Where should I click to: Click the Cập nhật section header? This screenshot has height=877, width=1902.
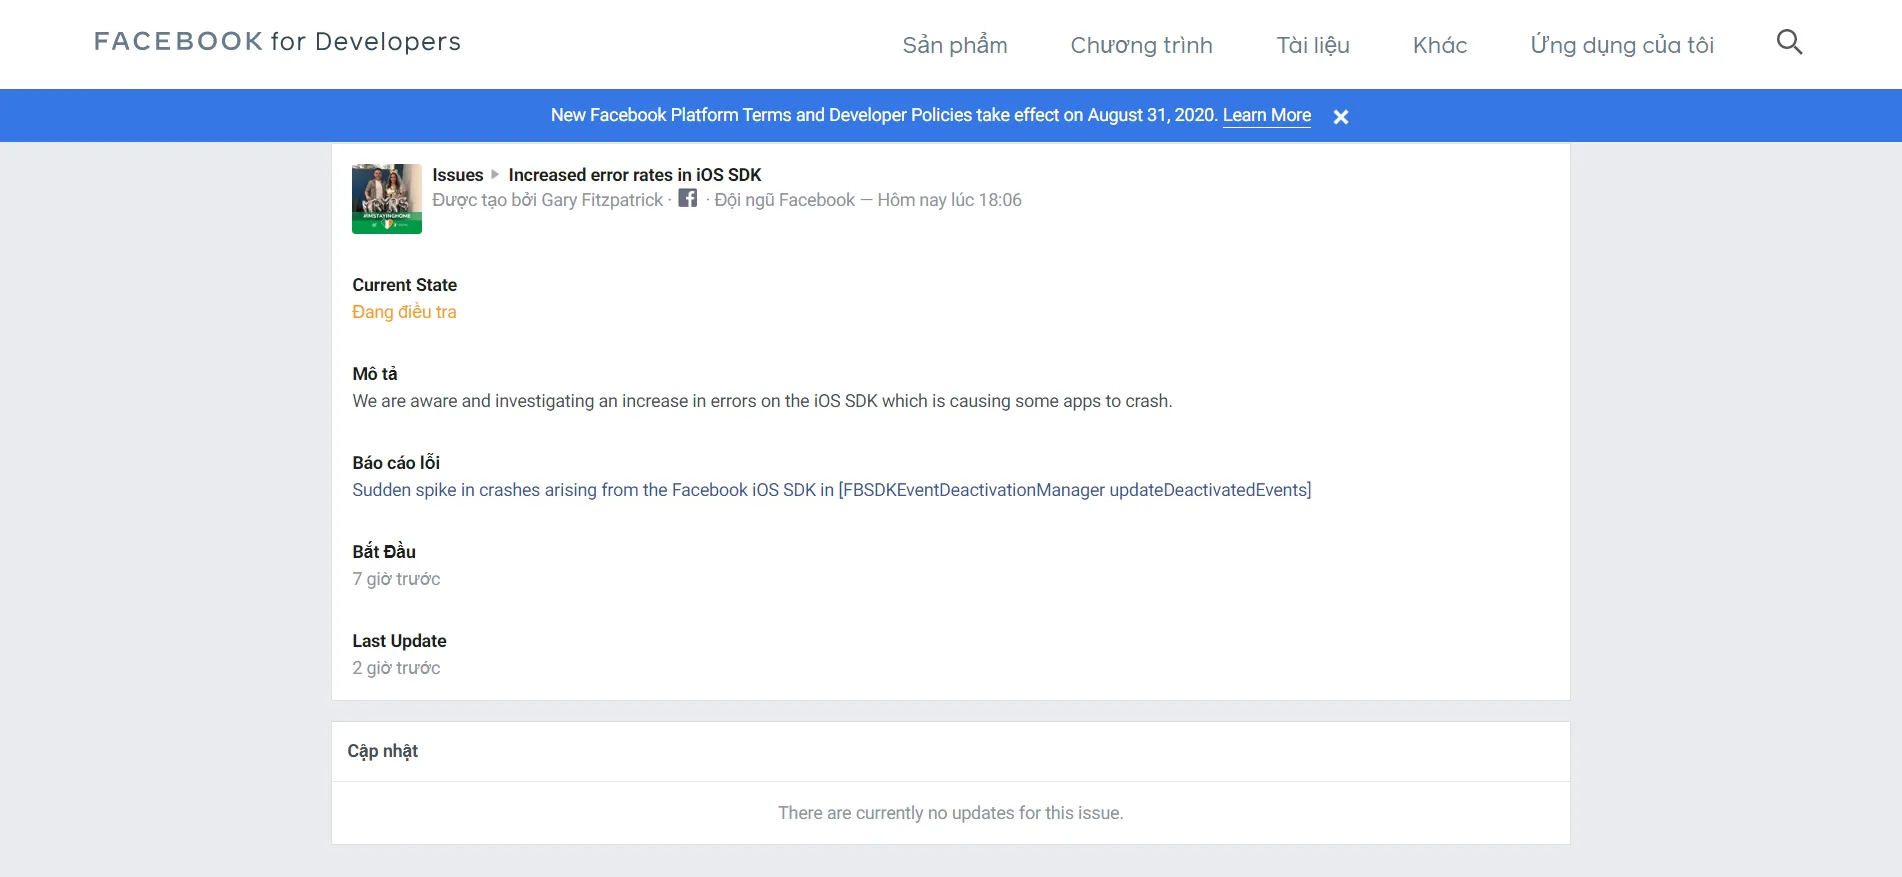pyautogui.click(x=383, y=751)
